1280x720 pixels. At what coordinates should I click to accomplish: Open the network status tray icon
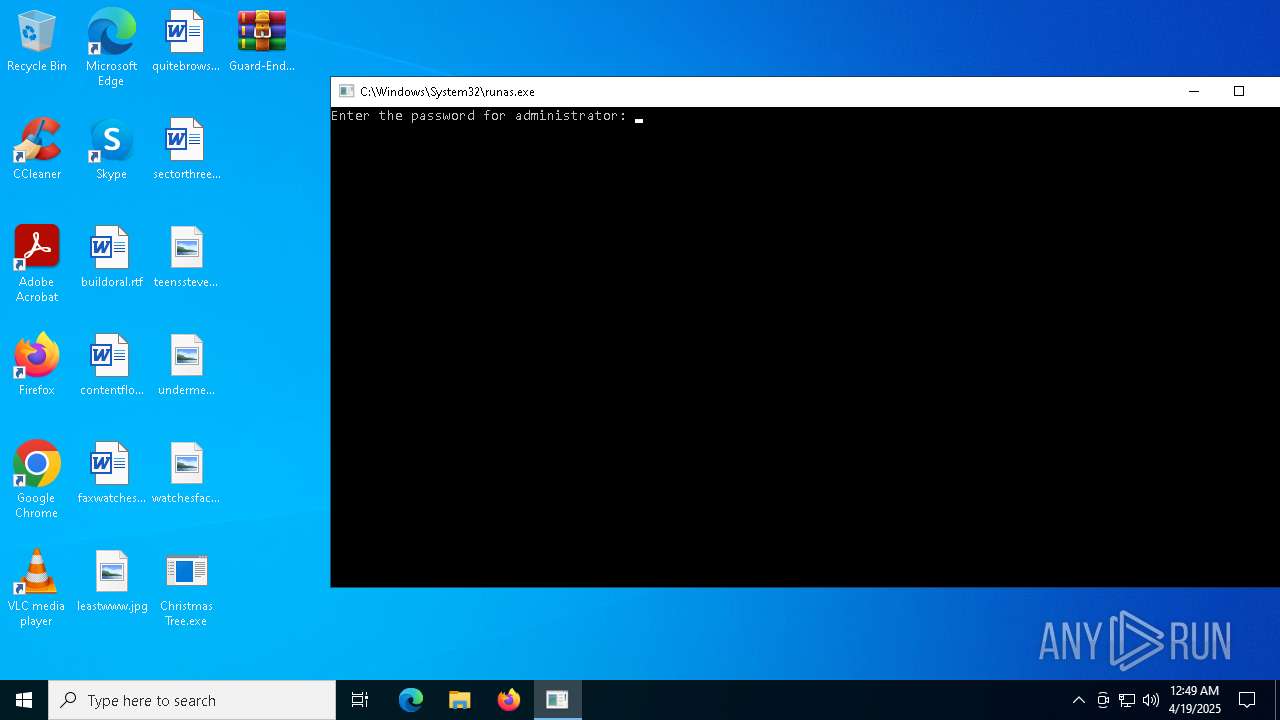pyautogui.click(x=1127, y=700)
